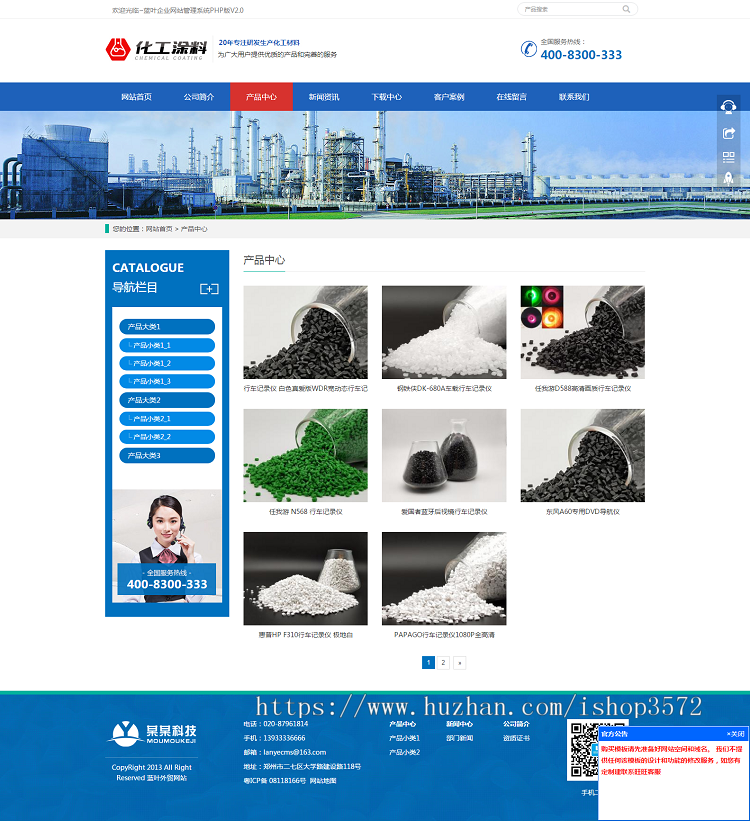Open the PAPAGO行车记录仪 product thumbnail

[444, 579]
